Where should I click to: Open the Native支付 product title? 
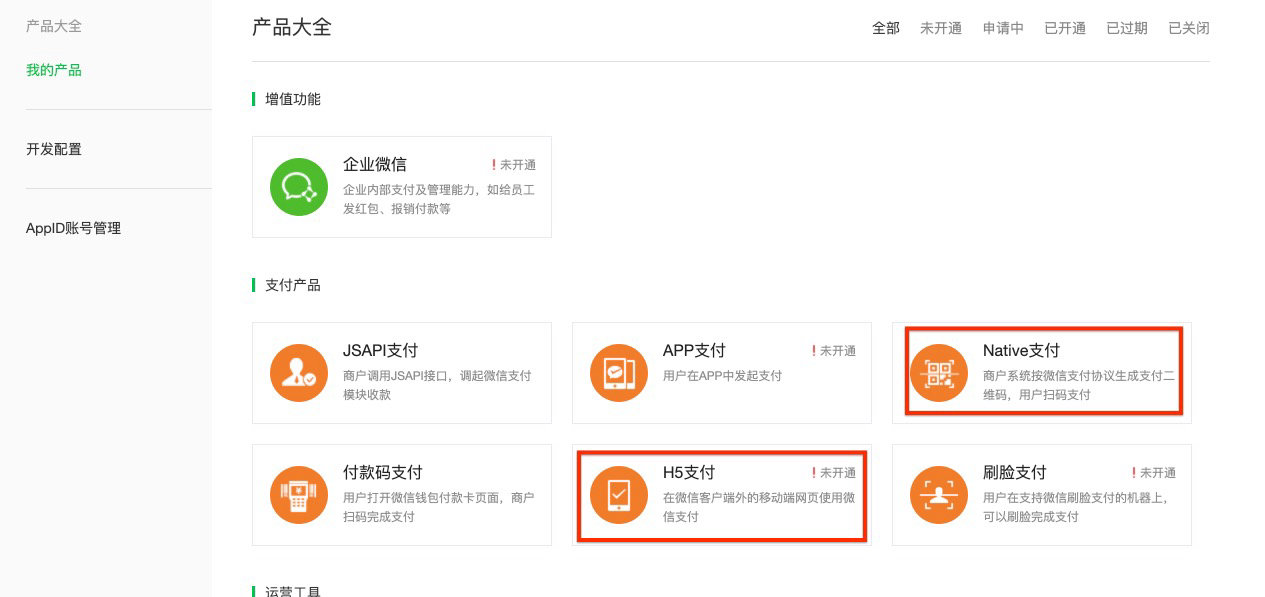pos(1020,350)
